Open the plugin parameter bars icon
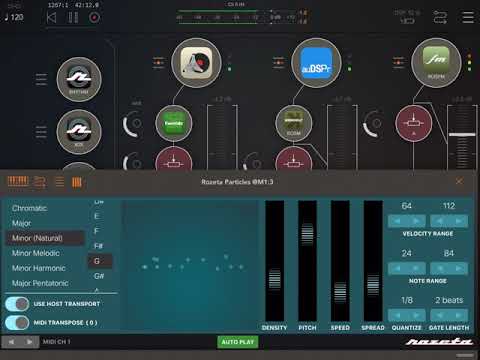This screenshot has width=480, height=360. 77,182
